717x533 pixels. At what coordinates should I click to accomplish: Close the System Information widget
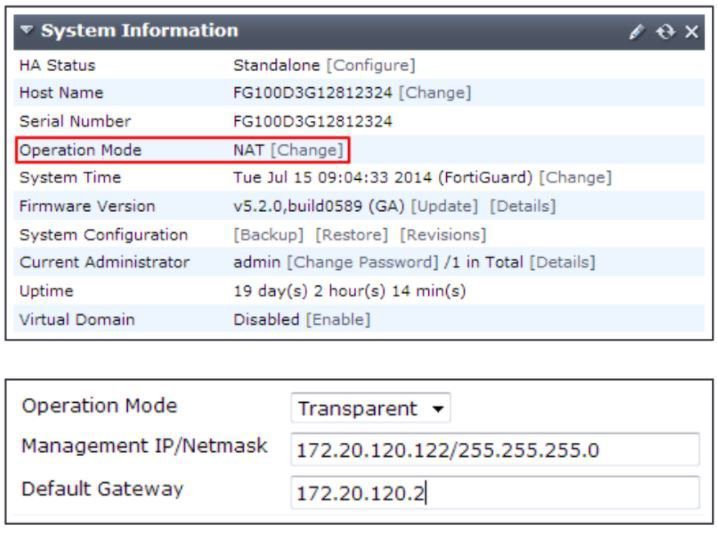[x=691, y=32]
